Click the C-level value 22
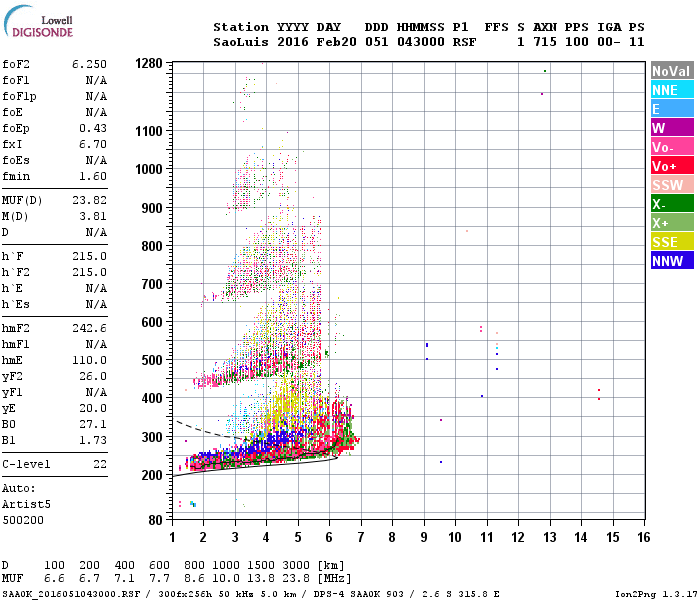This screenshot has width=700, height=600. [x=100, y=464]
